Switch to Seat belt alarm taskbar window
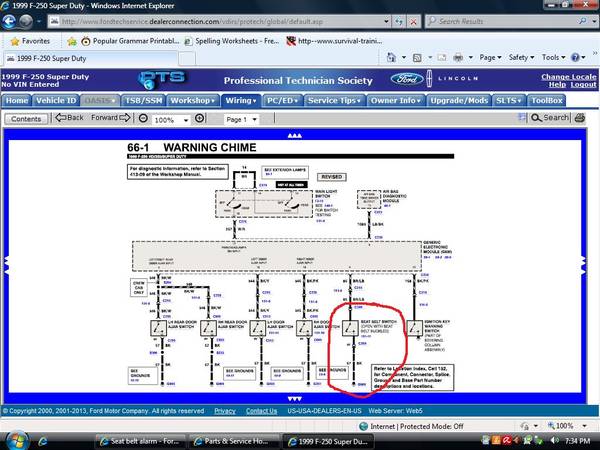Image resolution: width=600 pixels, height=450 pixels. click(140, 441)
